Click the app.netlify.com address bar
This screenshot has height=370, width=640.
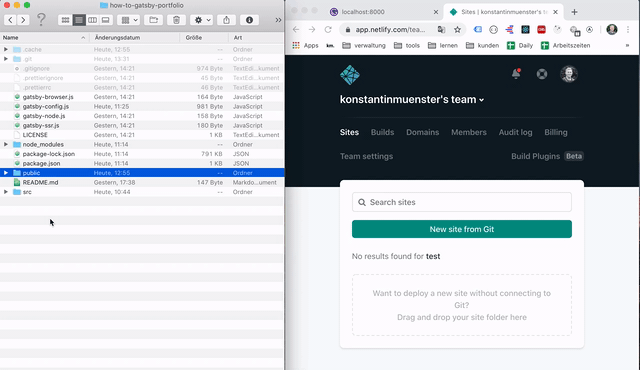click(390, 29)
